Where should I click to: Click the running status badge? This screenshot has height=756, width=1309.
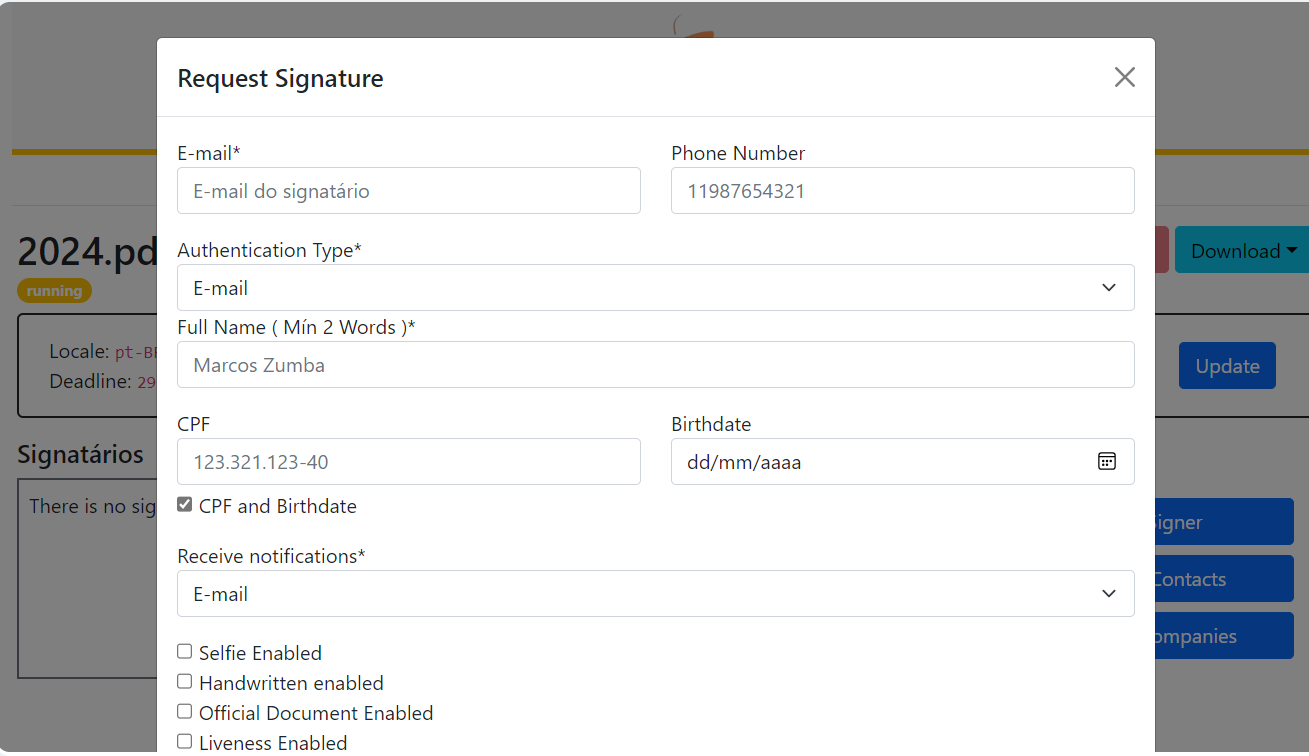pos(54,291)
